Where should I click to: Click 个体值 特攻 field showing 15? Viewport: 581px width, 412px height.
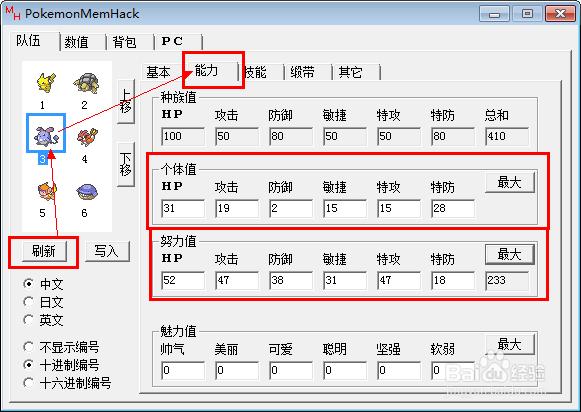click(x=399, y=208)
